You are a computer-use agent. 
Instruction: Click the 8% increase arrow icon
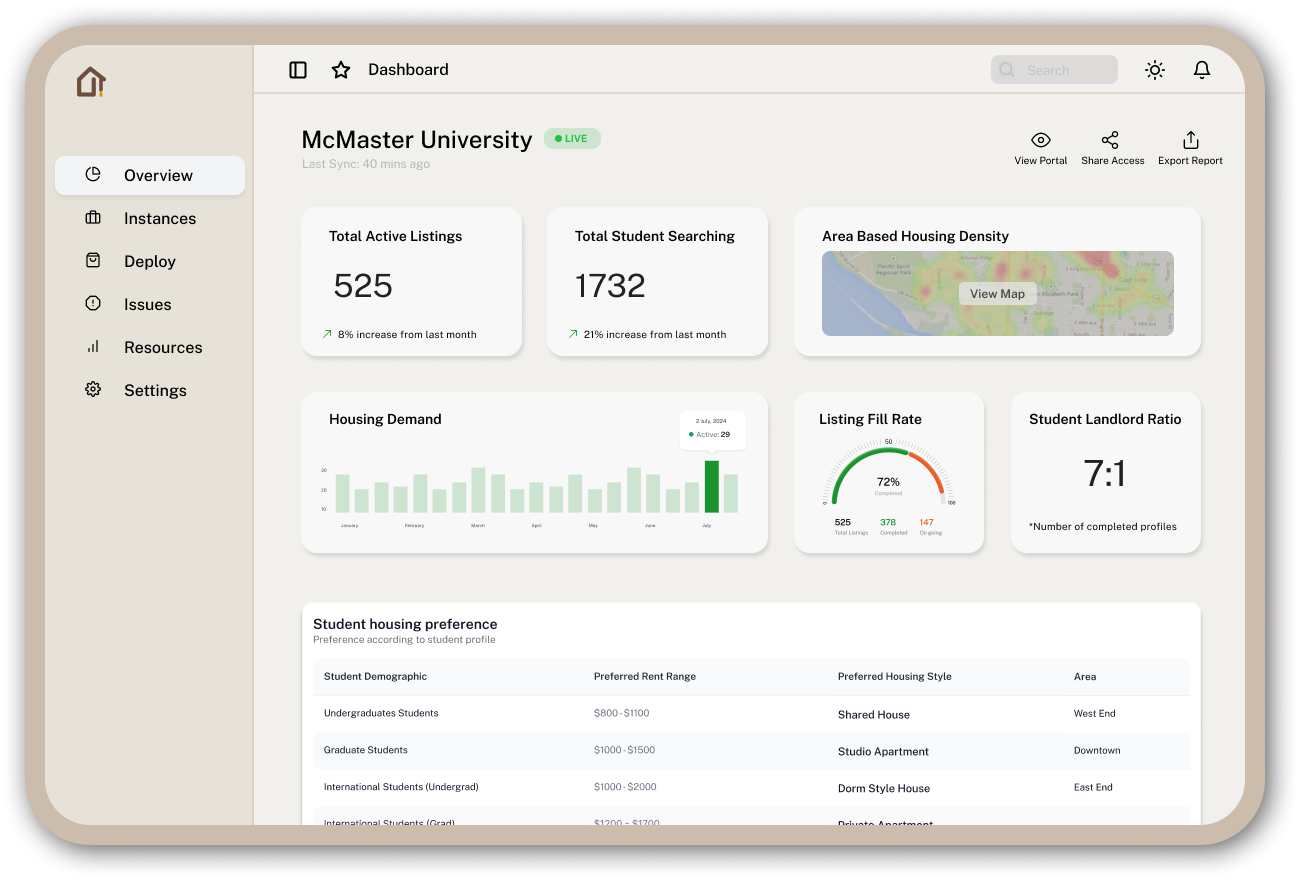pyautogui.click(x=327, y=334)
